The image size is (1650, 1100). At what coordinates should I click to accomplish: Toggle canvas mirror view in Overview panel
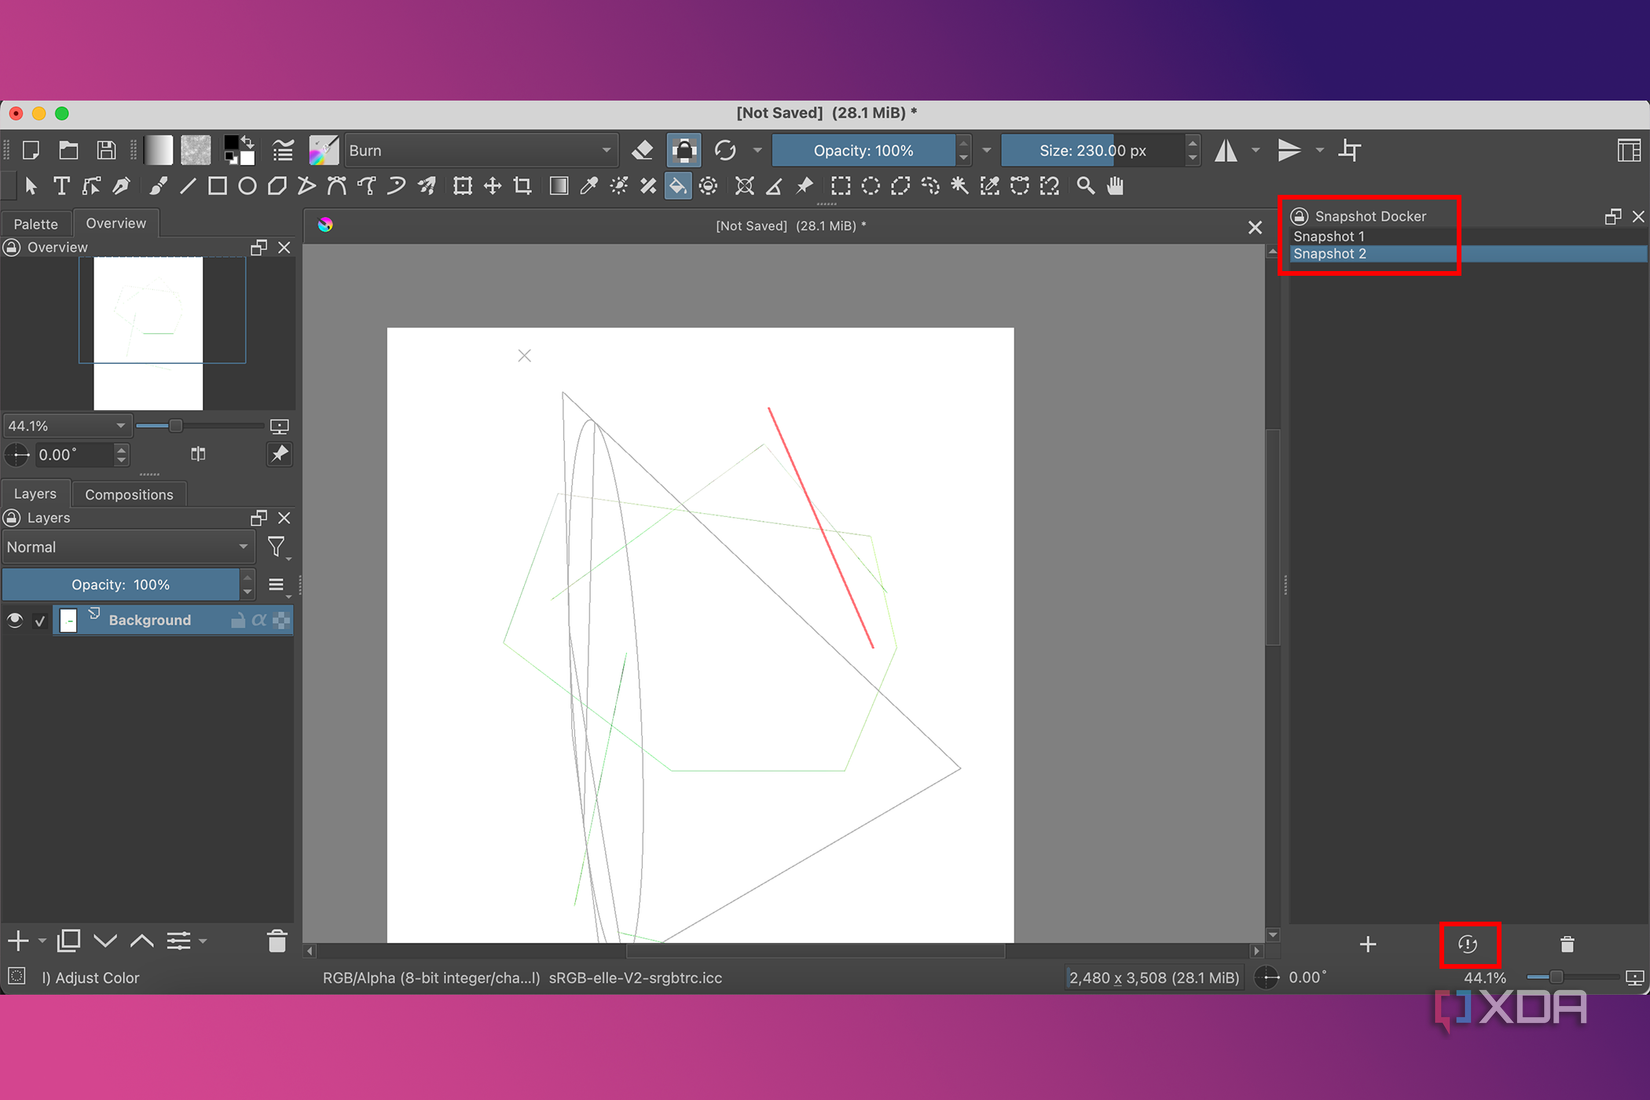click(x=198, y=454)
